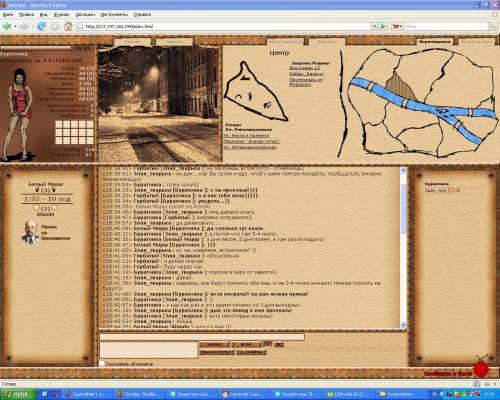The height and width of the screenshot is (400, 500).
Task: Switch to the Перемещение tab above the map
Action: tap(434, 42)
